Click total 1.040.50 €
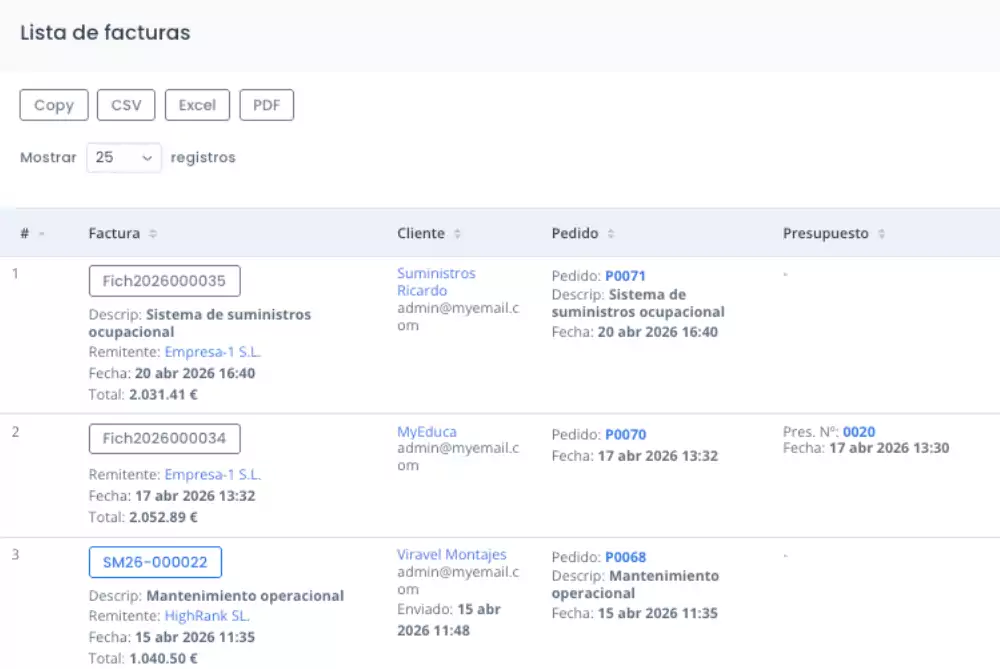The height and width of the screenshot is (669, 1000). [163, 659]
